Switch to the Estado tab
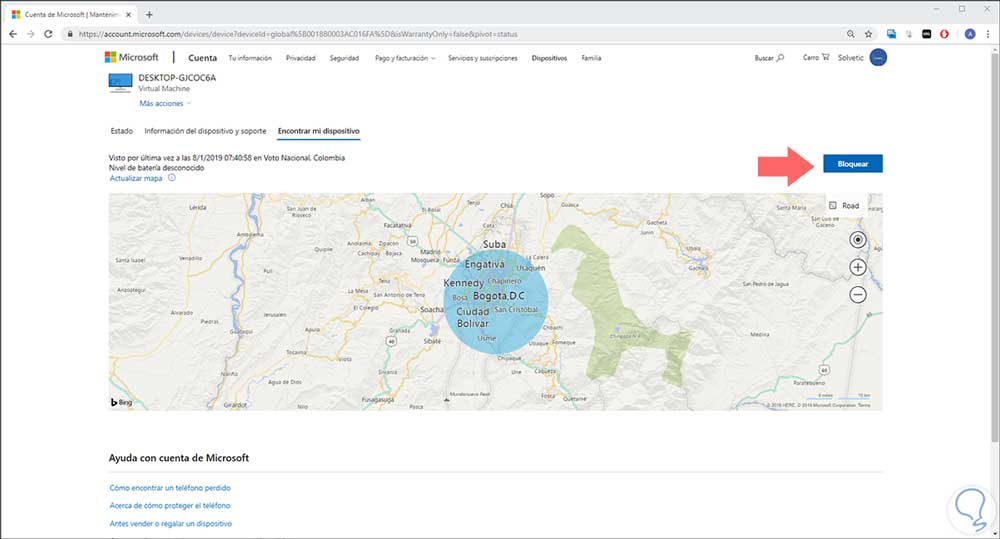The height and width of the screenshot is (539, 1000). click(121, 131)
